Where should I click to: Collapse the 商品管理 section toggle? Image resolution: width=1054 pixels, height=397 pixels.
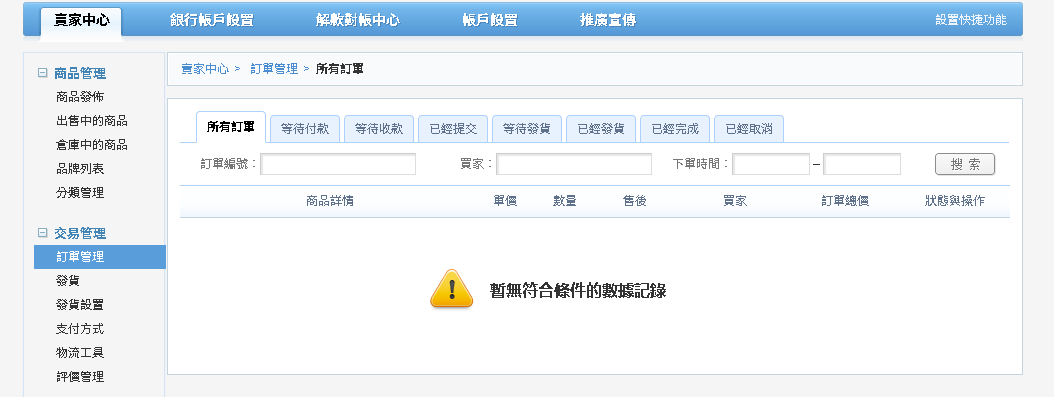(42, 73)
